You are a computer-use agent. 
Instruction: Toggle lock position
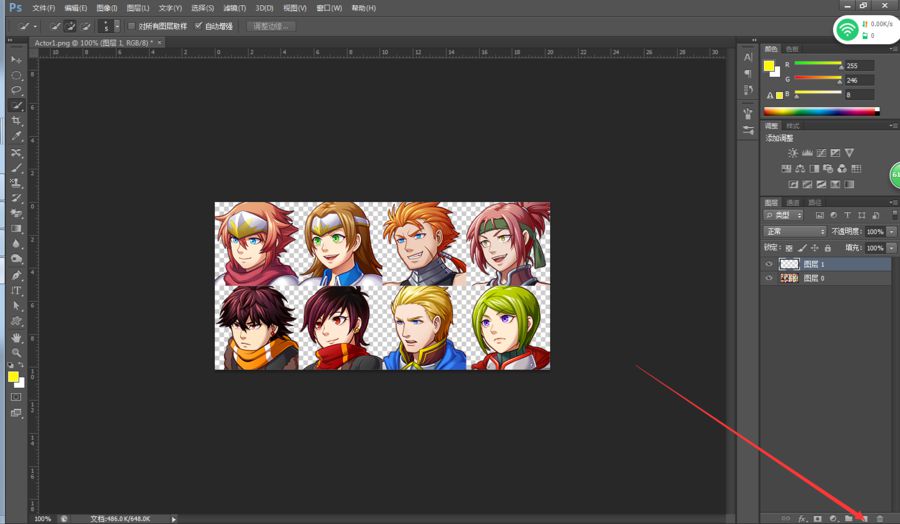pyautogui.click(x=814, y=248)
